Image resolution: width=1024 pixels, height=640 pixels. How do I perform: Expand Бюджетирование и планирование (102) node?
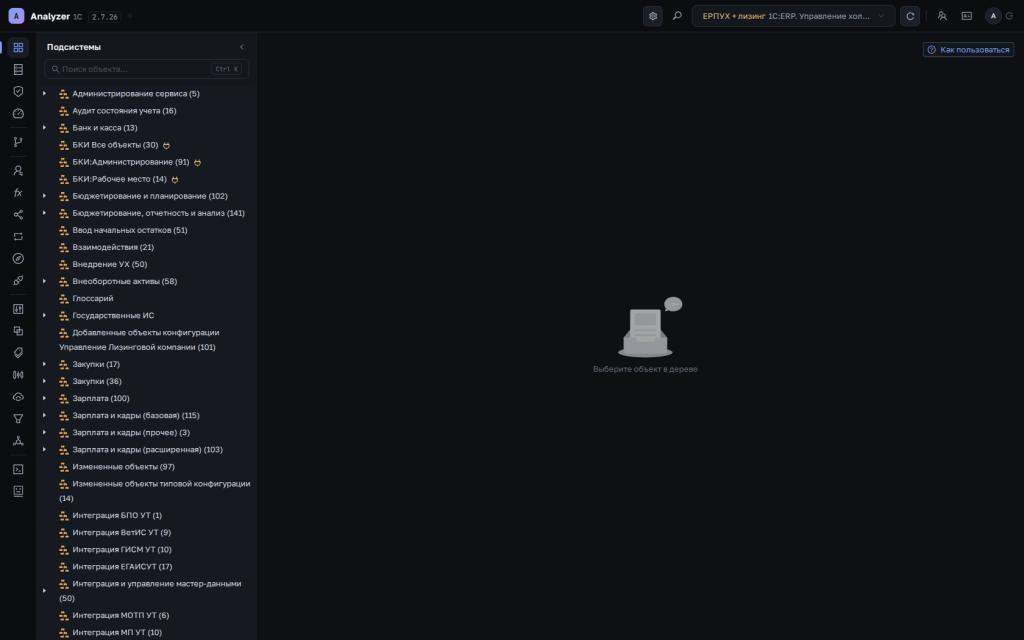point(44,196)
